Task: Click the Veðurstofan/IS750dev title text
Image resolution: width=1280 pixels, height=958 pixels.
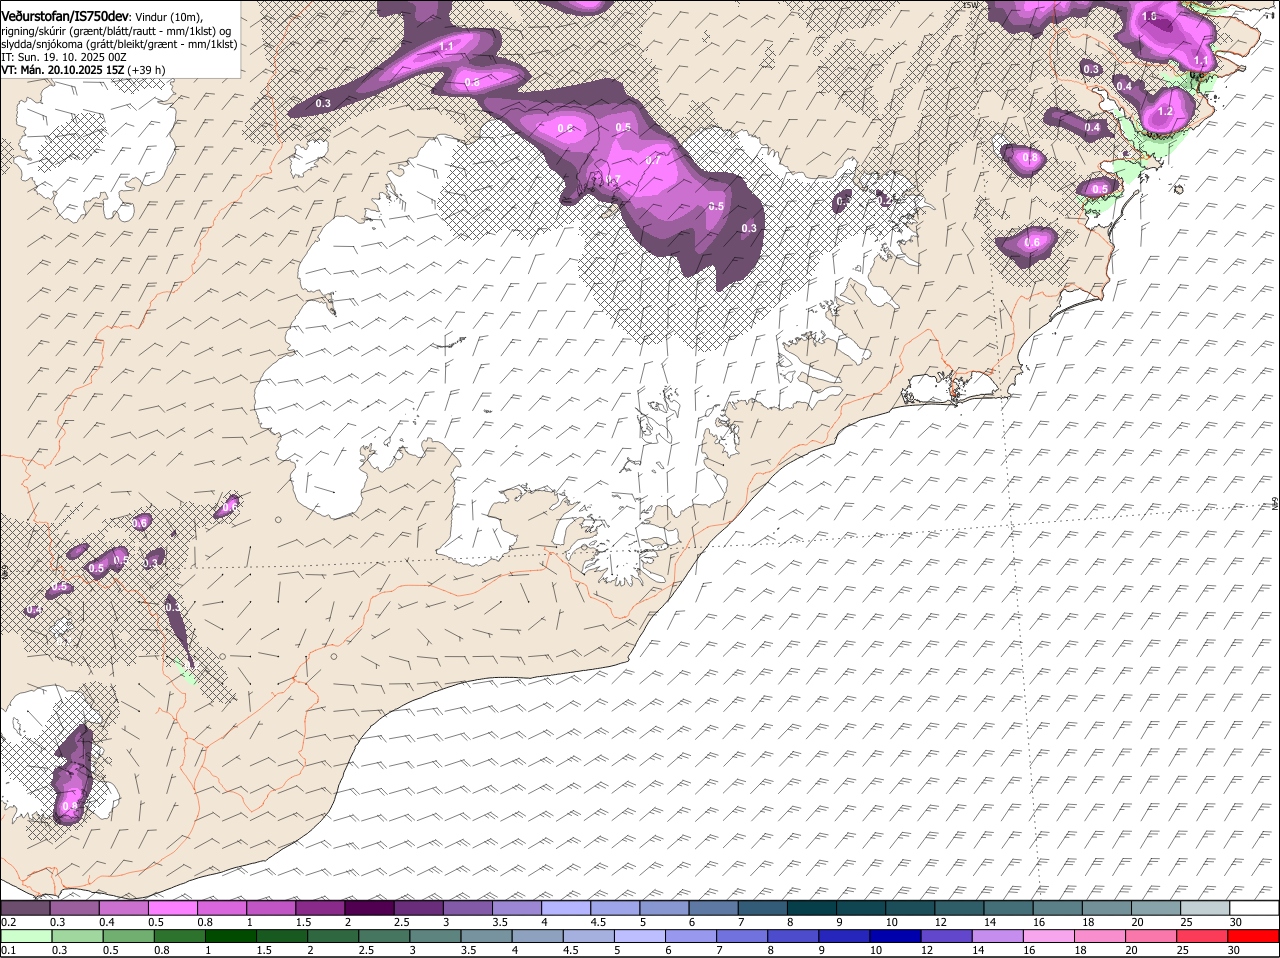Action: point(65,16)
